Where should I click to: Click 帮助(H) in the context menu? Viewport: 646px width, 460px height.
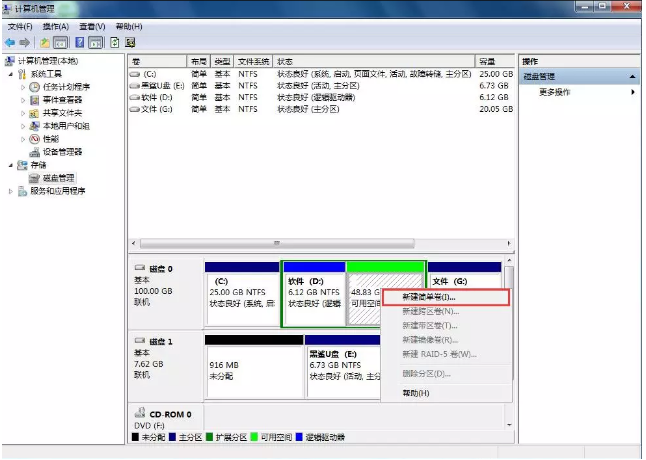[415, 393]
